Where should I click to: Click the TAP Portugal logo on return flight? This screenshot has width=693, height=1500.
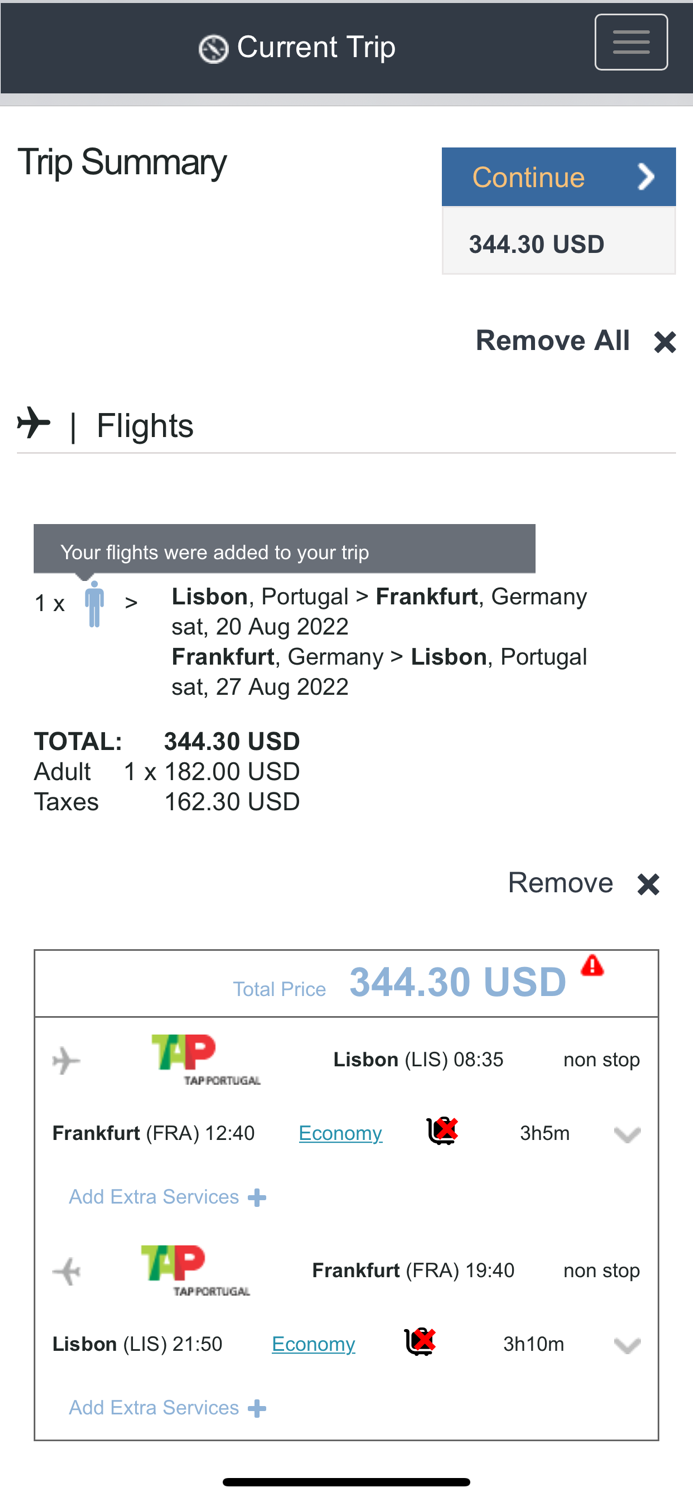tap(196, 1270)
